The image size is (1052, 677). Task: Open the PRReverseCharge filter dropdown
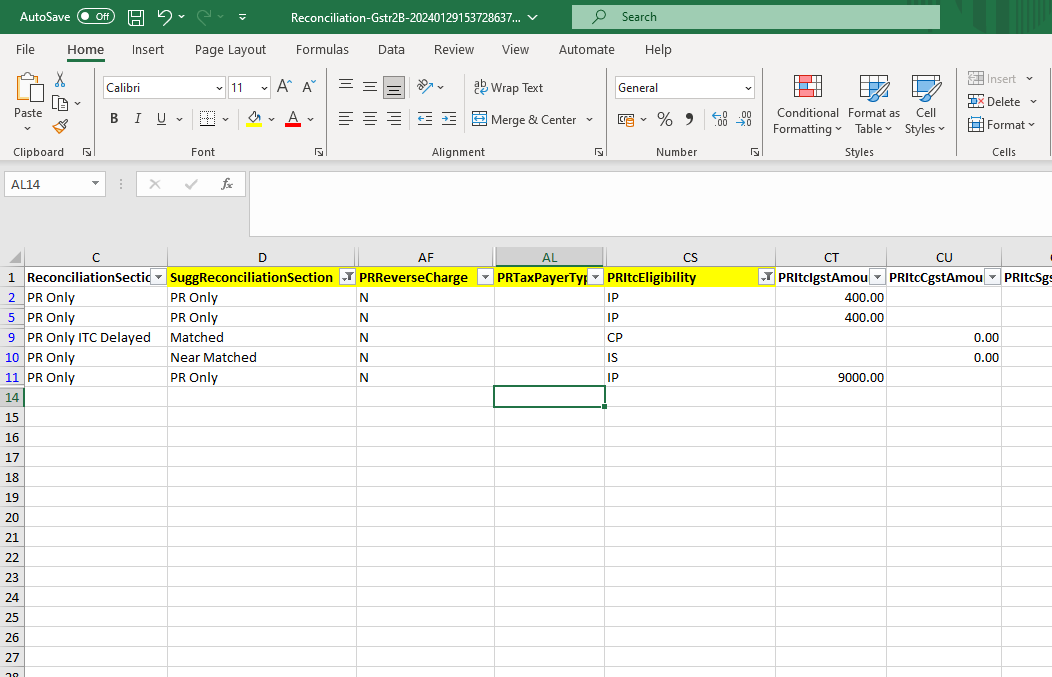coord(485,277)
